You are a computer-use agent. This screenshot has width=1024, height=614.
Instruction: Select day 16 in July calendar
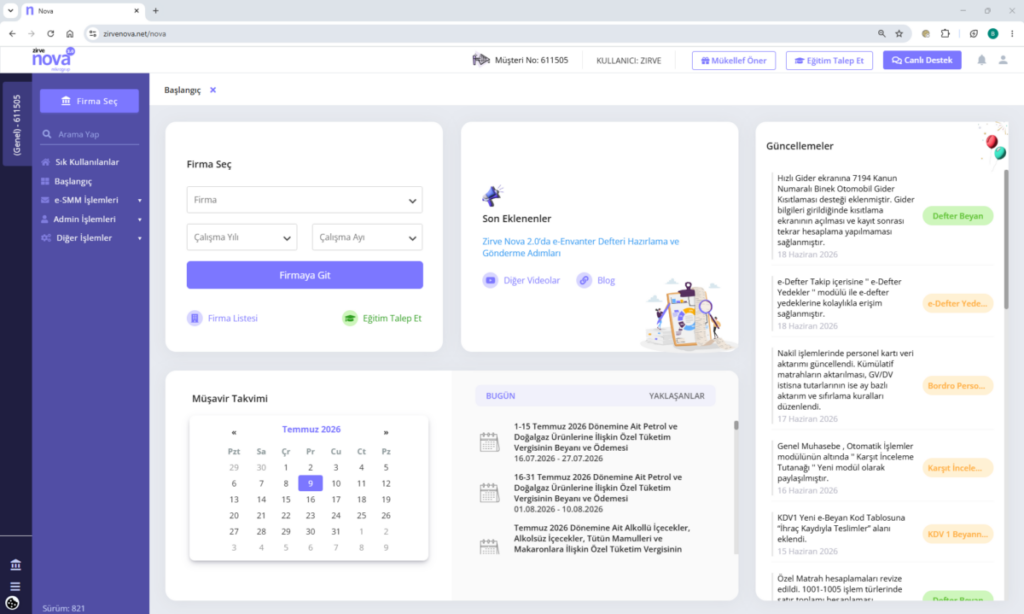tap(310, 500)
